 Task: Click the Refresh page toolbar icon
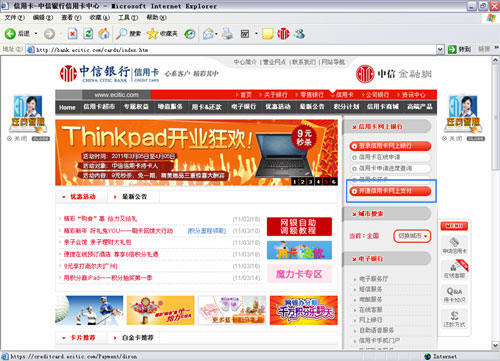click(88, 34)
